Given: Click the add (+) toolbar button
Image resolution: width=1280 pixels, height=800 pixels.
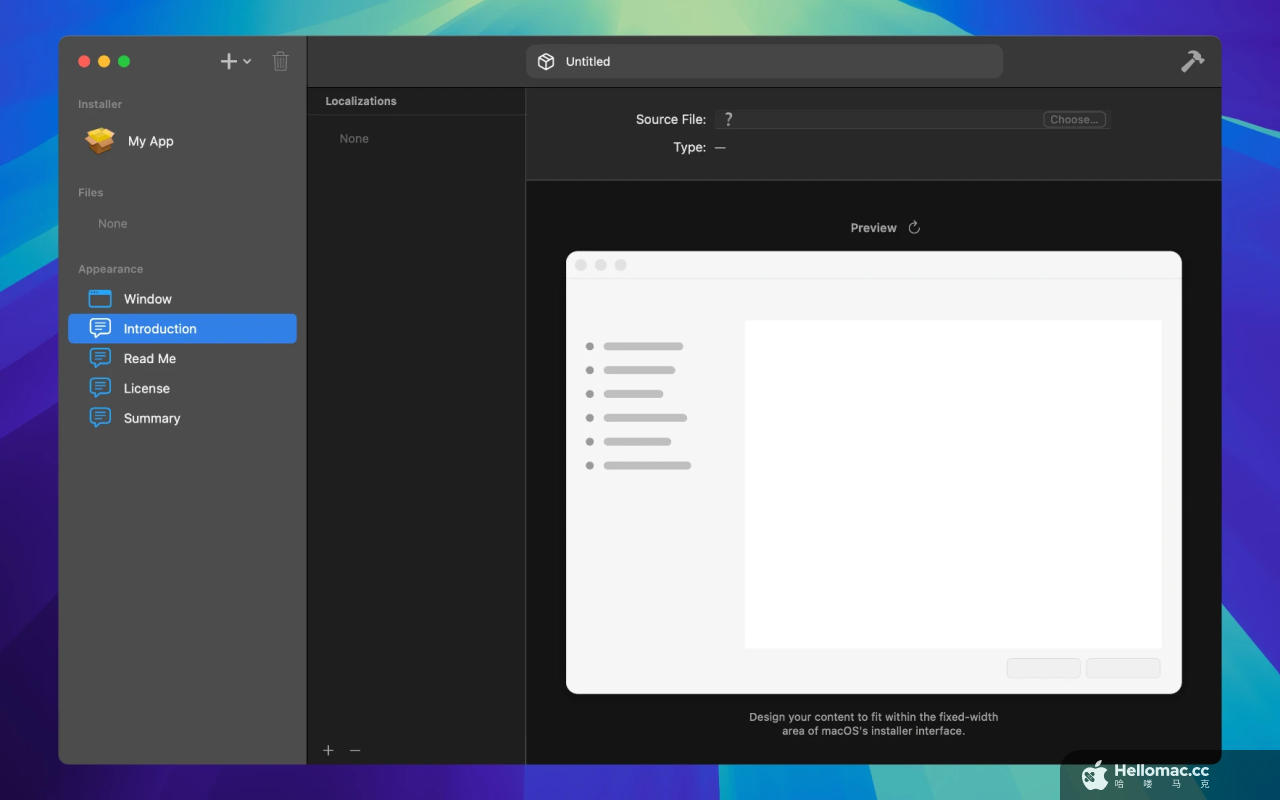Looking at the screenshot, I should 229,61.
